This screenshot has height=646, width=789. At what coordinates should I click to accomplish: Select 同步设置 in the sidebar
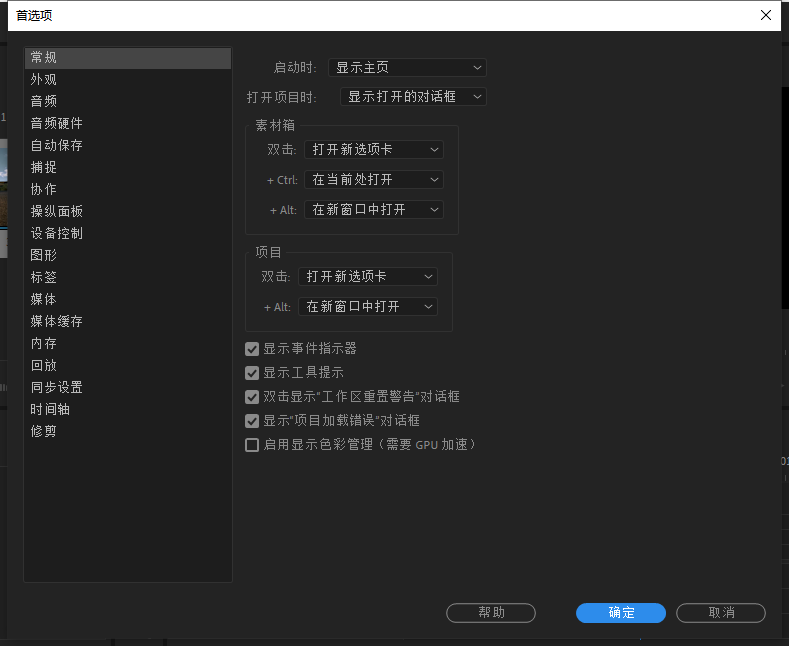[128, 387]
